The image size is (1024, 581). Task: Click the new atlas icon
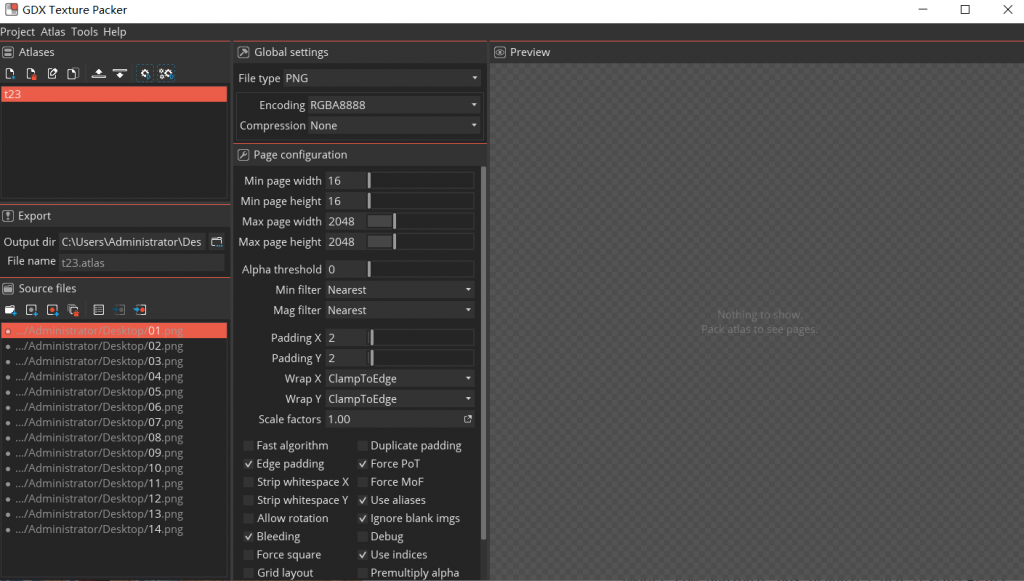click(x=10, y=74)
